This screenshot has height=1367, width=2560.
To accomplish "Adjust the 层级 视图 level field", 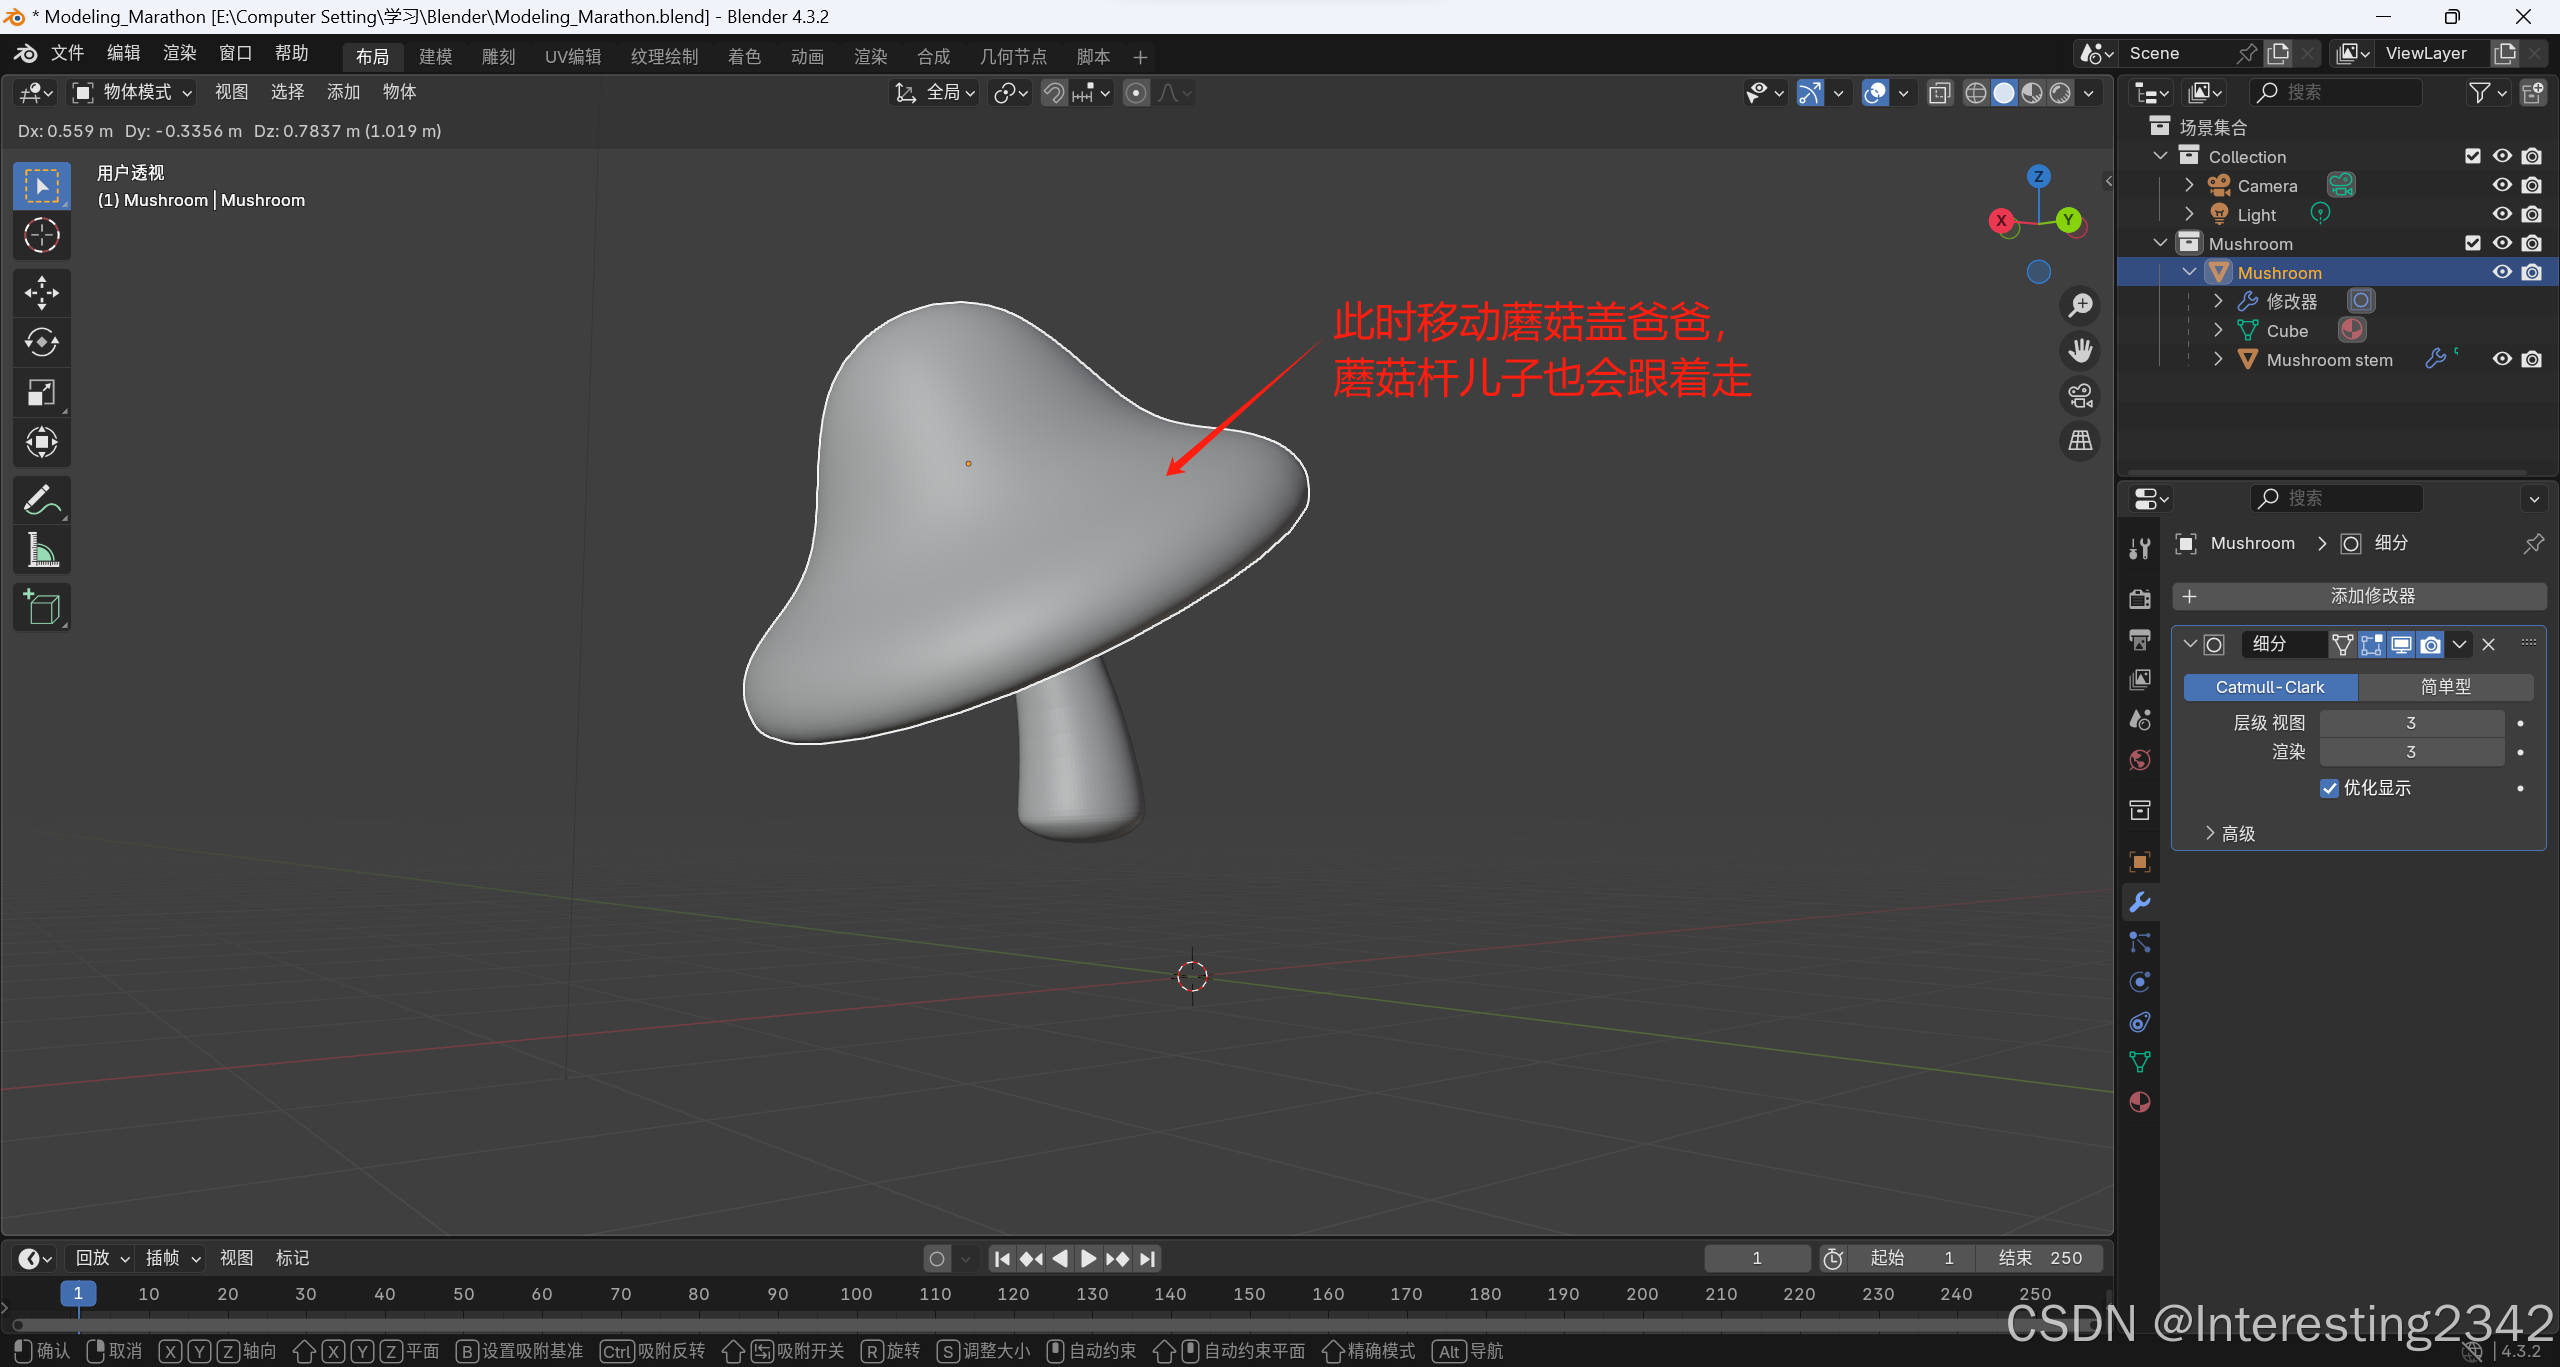I will [2411, 723].
